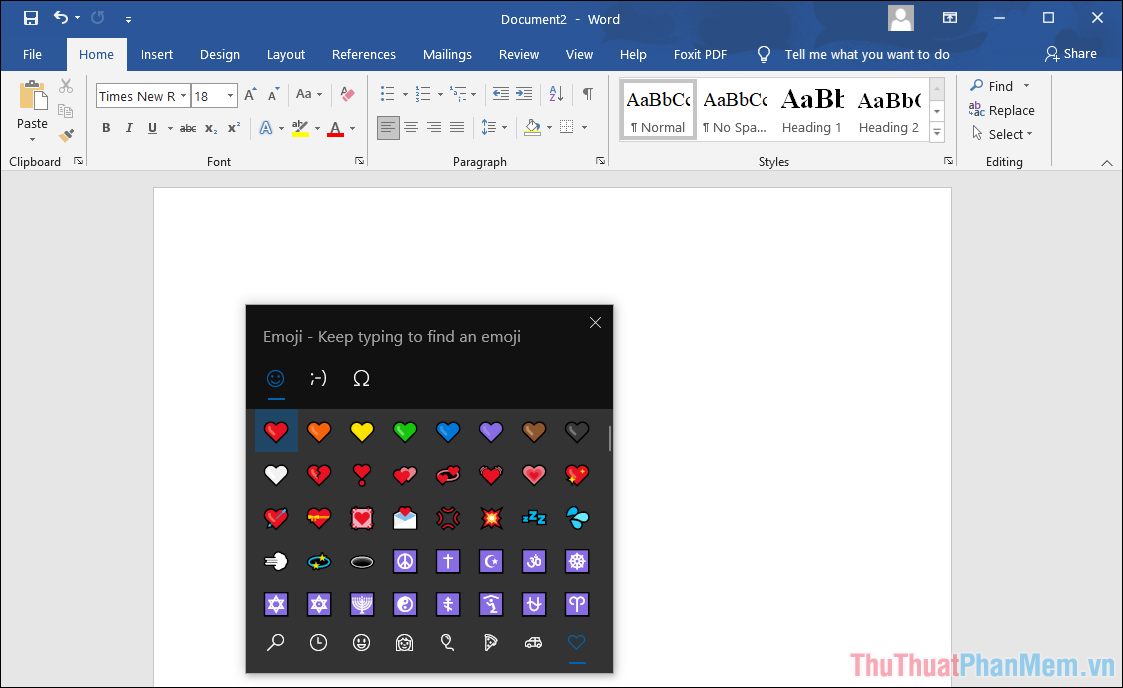Apply numbered list formatting
The width and height of the screenshot is (1123, 688).
tap(423, 94)
